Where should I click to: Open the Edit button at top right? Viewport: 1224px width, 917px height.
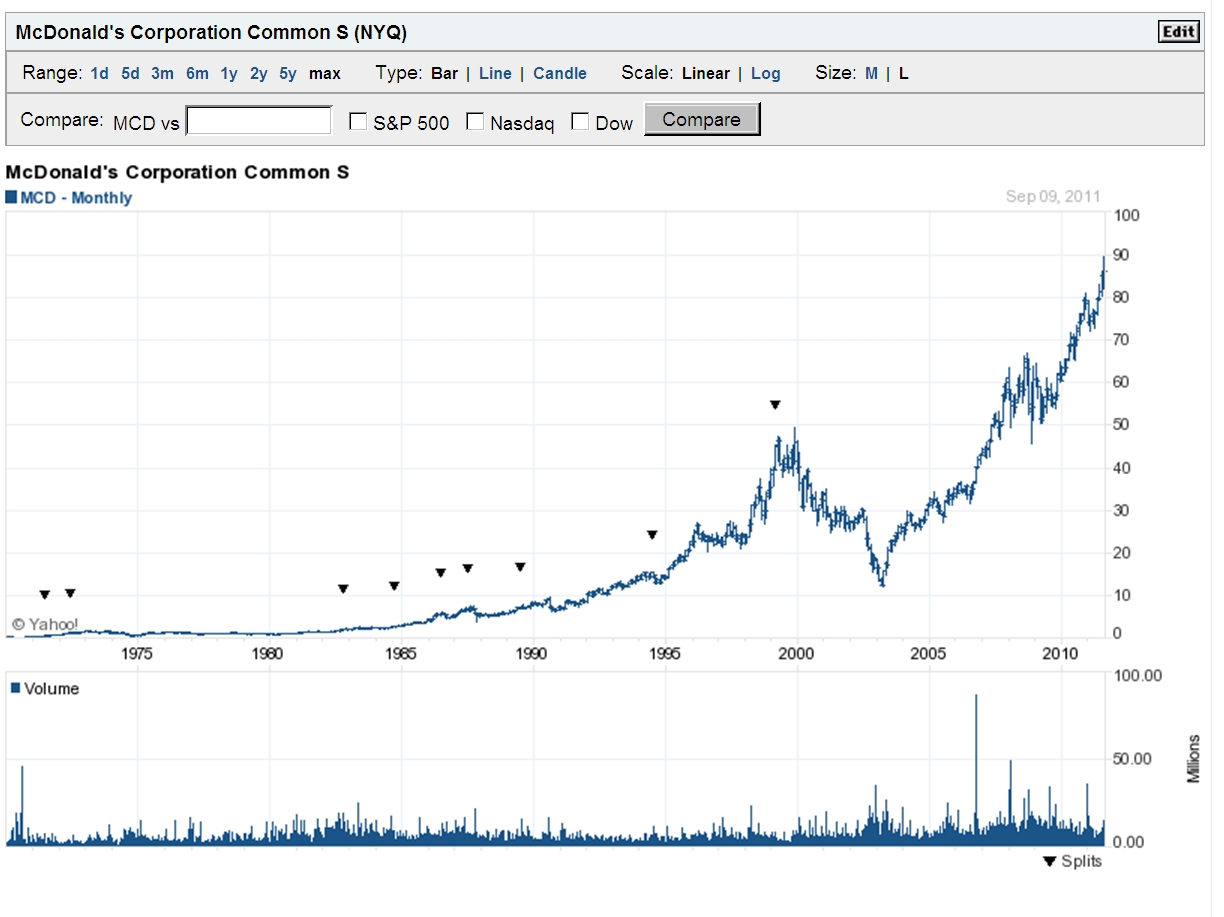(1179, 32)
